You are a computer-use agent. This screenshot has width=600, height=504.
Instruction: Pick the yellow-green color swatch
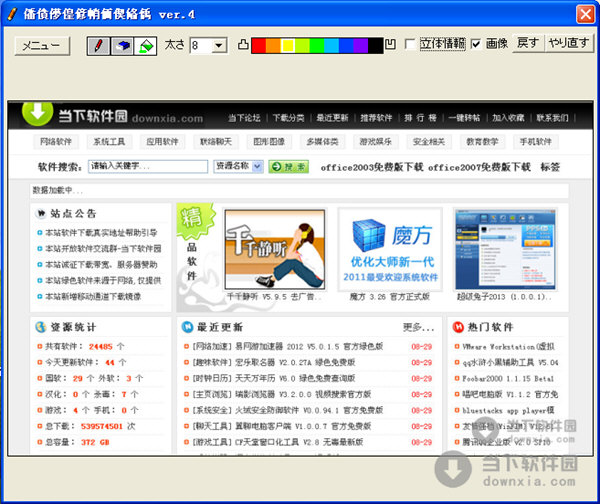point(302,46)
